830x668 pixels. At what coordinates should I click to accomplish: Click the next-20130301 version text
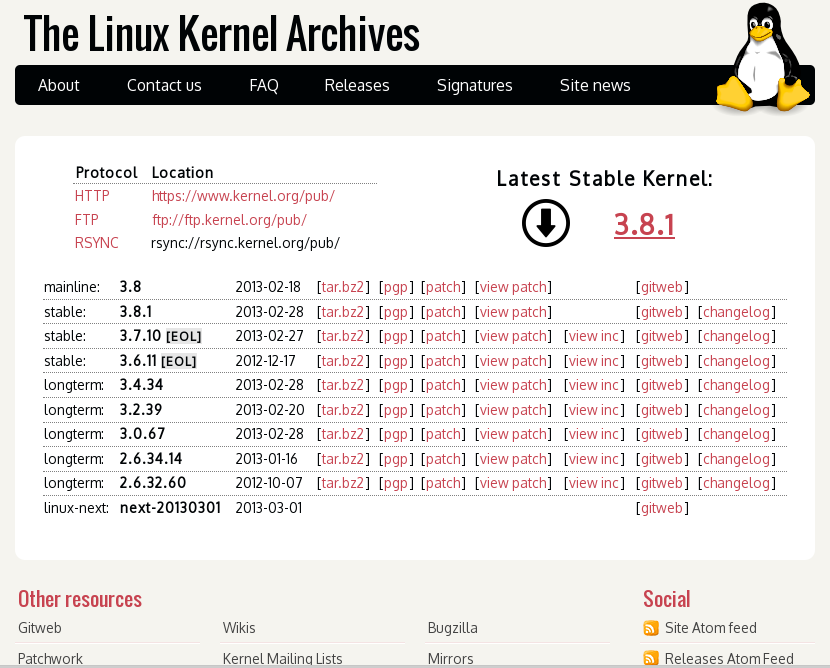pyautogui.click(x=170, y=508)
